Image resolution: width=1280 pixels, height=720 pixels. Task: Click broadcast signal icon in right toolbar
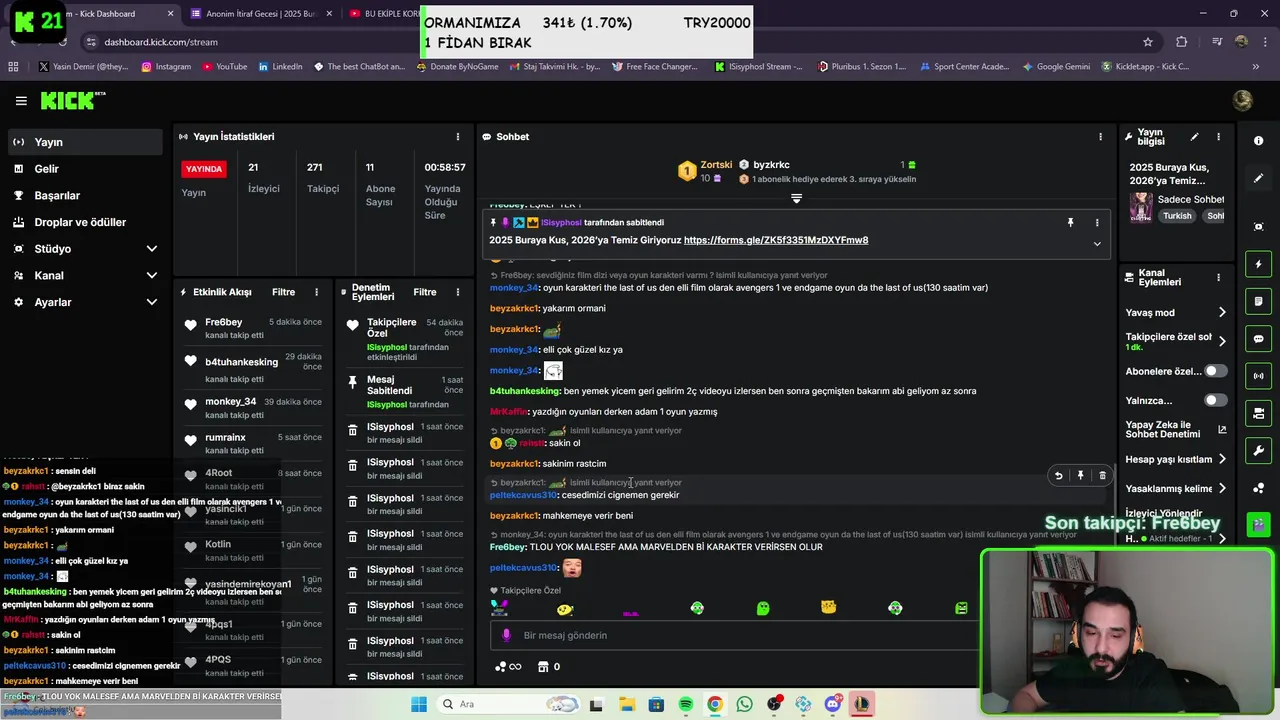1258,376
